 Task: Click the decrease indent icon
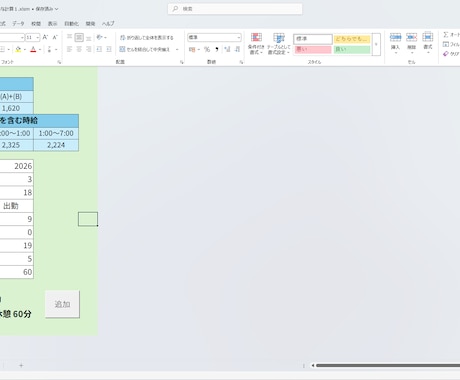[99, 49]
